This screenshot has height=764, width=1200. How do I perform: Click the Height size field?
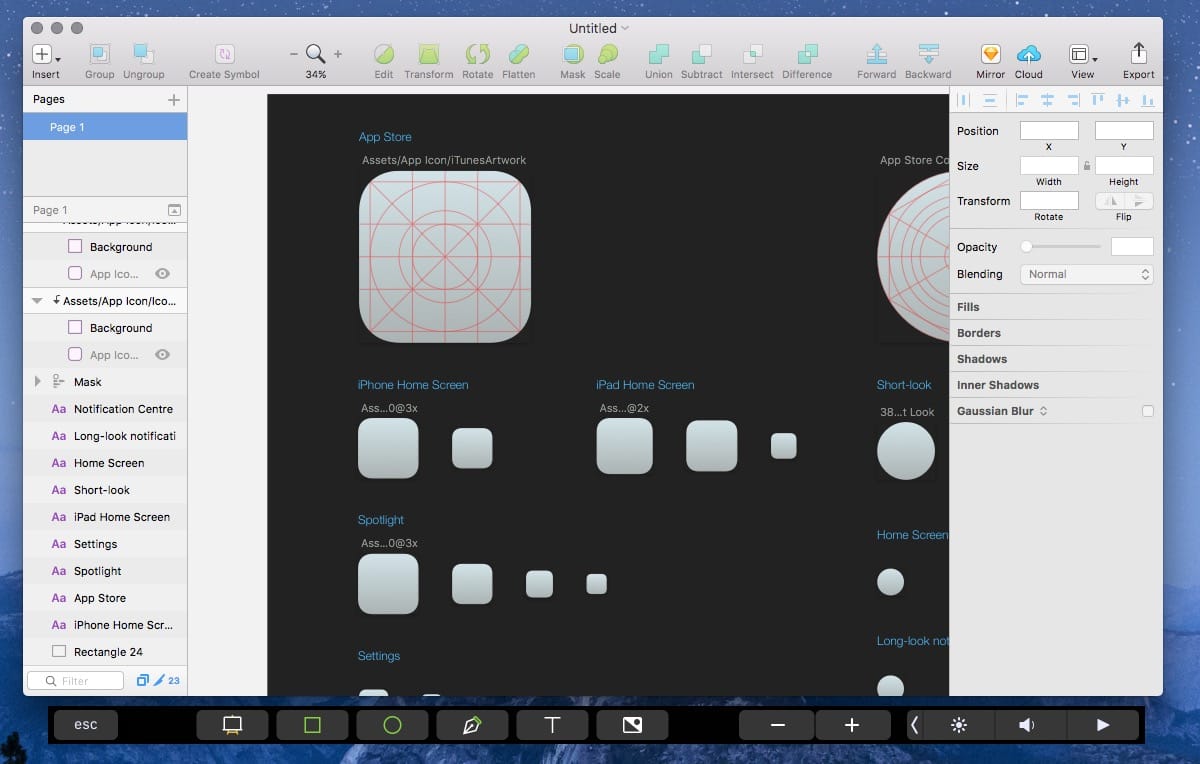tap(1124, 165)
